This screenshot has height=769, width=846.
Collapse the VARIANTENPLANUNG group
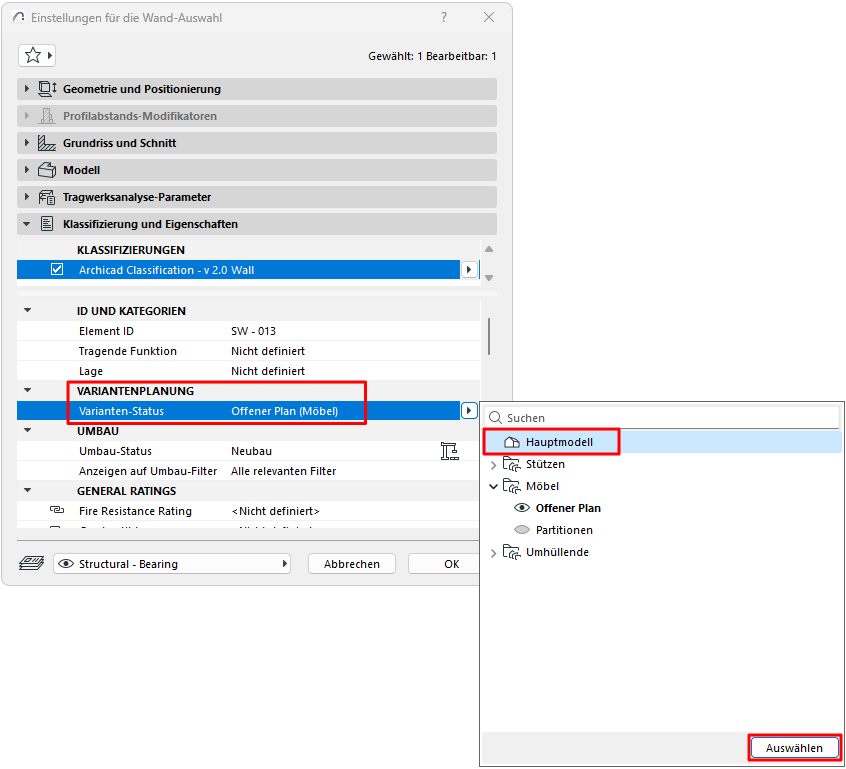click(x=28, y=390)
